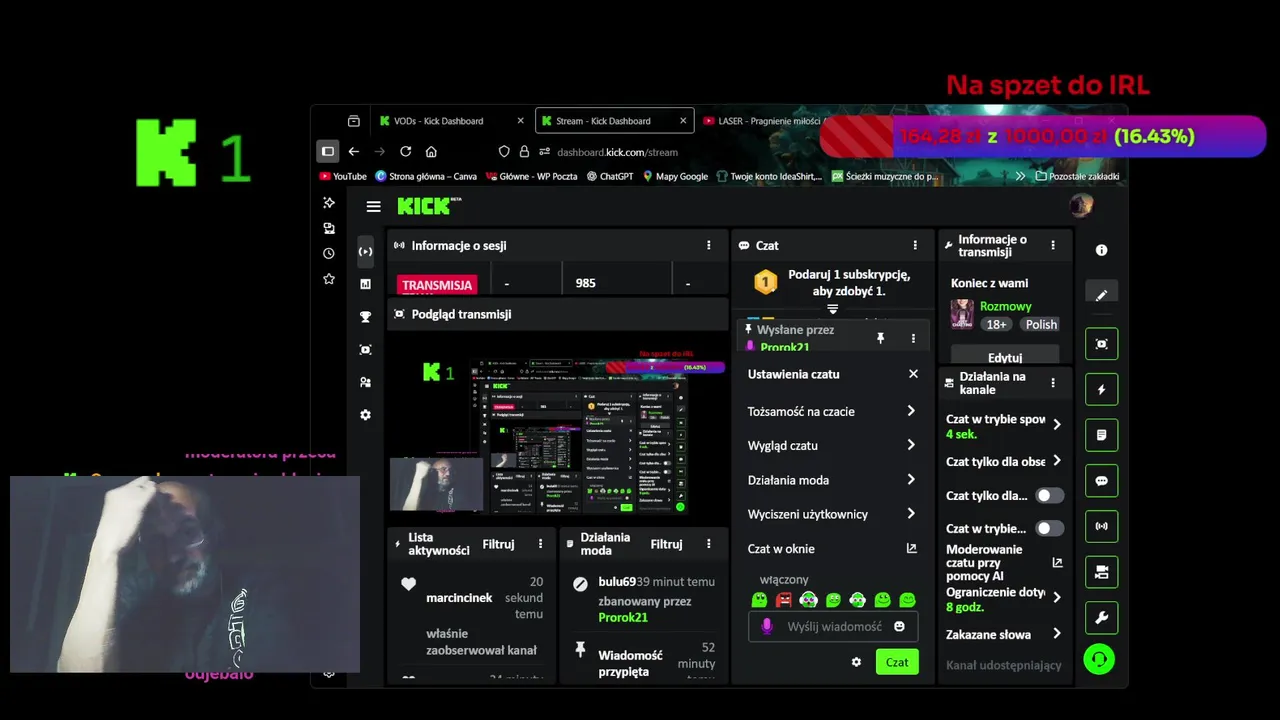Toggle the stream preview widget icon
Viewport: 1280px width, 720px height.
click(1101, 343)
